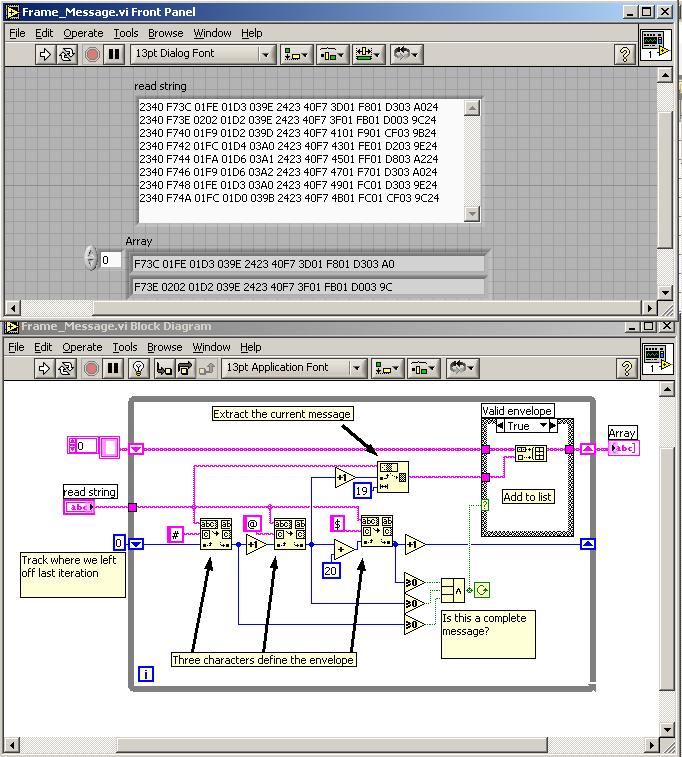Open the Browse menu in Block Diagram
Viewport: 682px width, 757px height.
coord(166,347)
